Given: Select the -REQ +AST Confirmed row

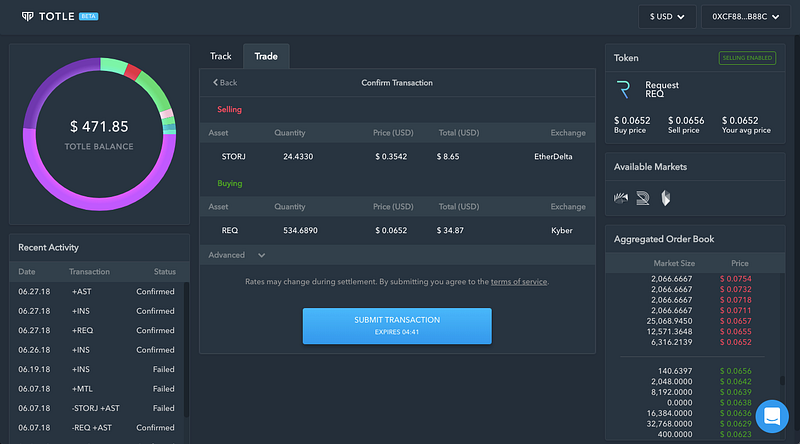Looking at the screenshot, I should pos(97,428).
